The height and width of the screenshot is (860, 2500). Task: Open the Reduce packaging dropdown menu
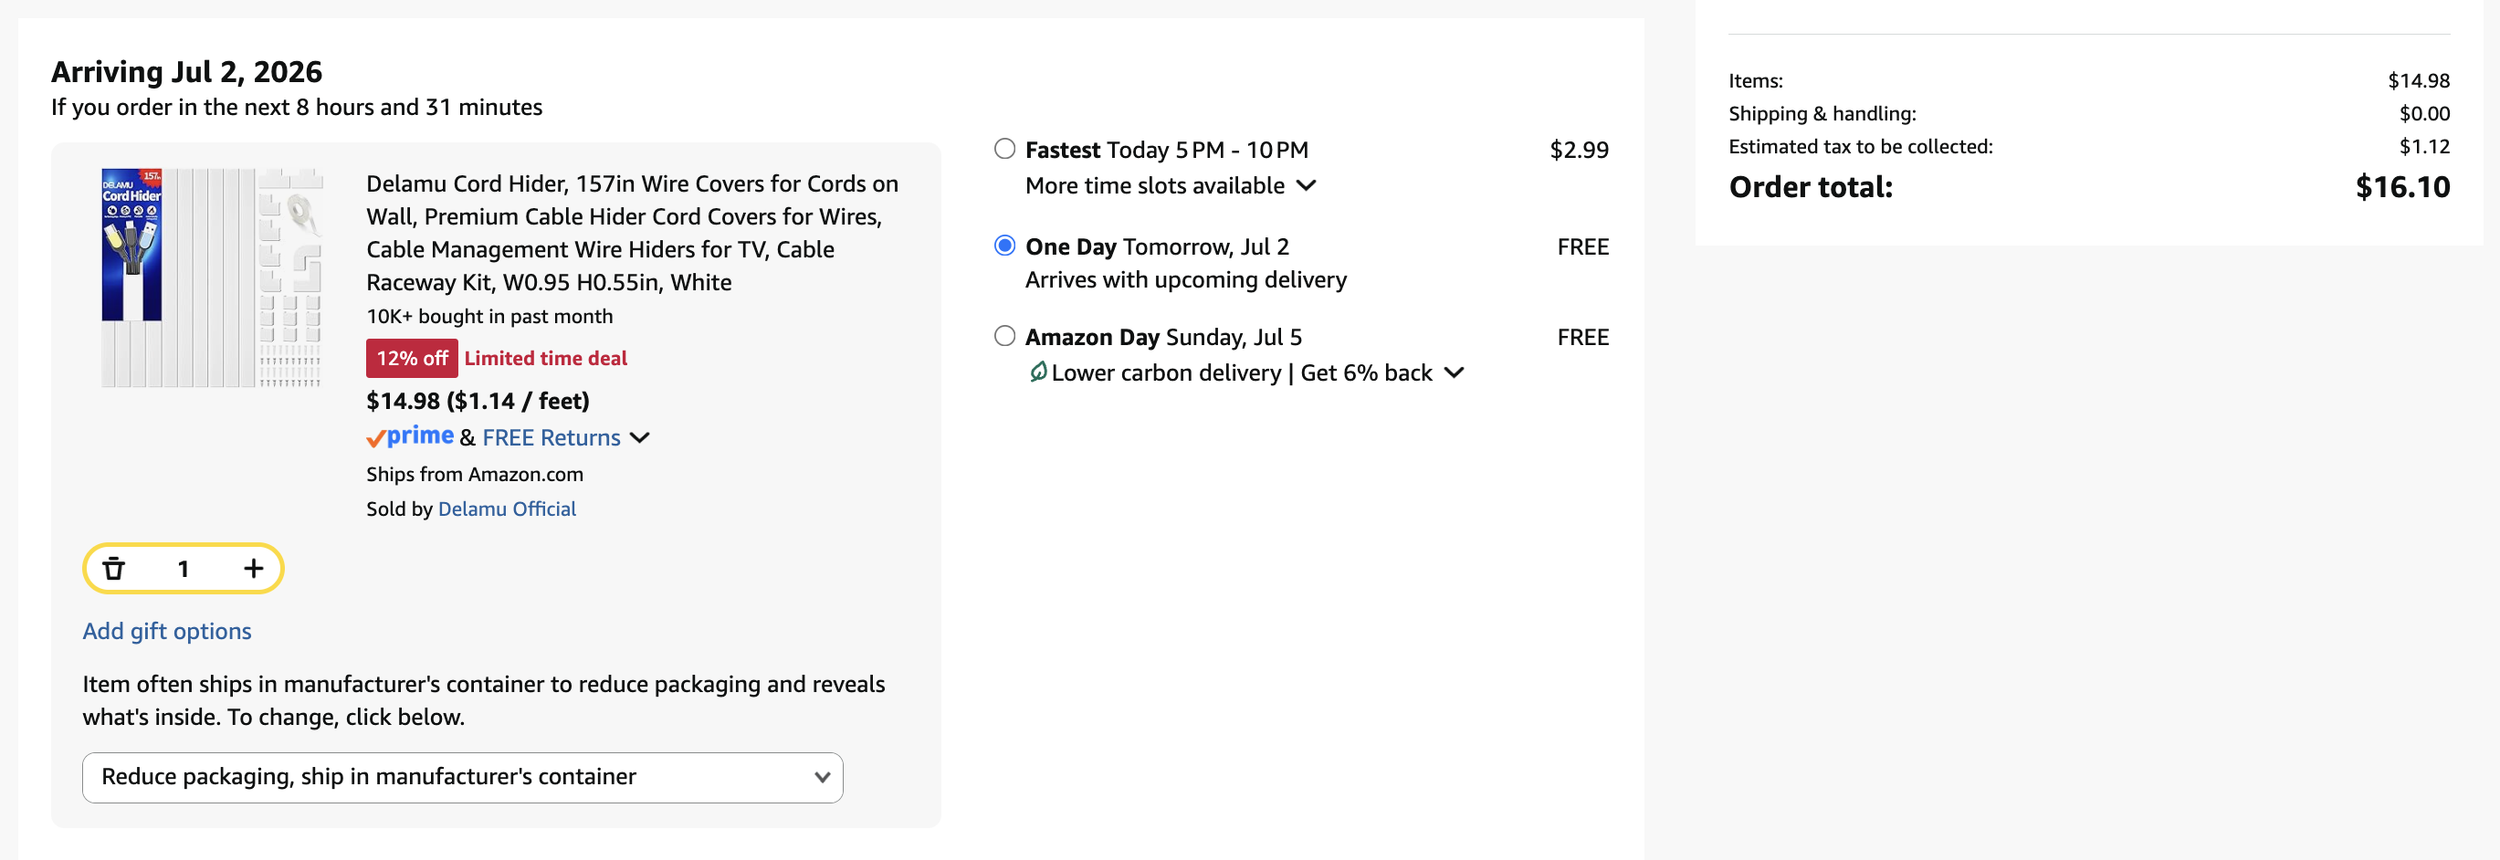point(463,777)
